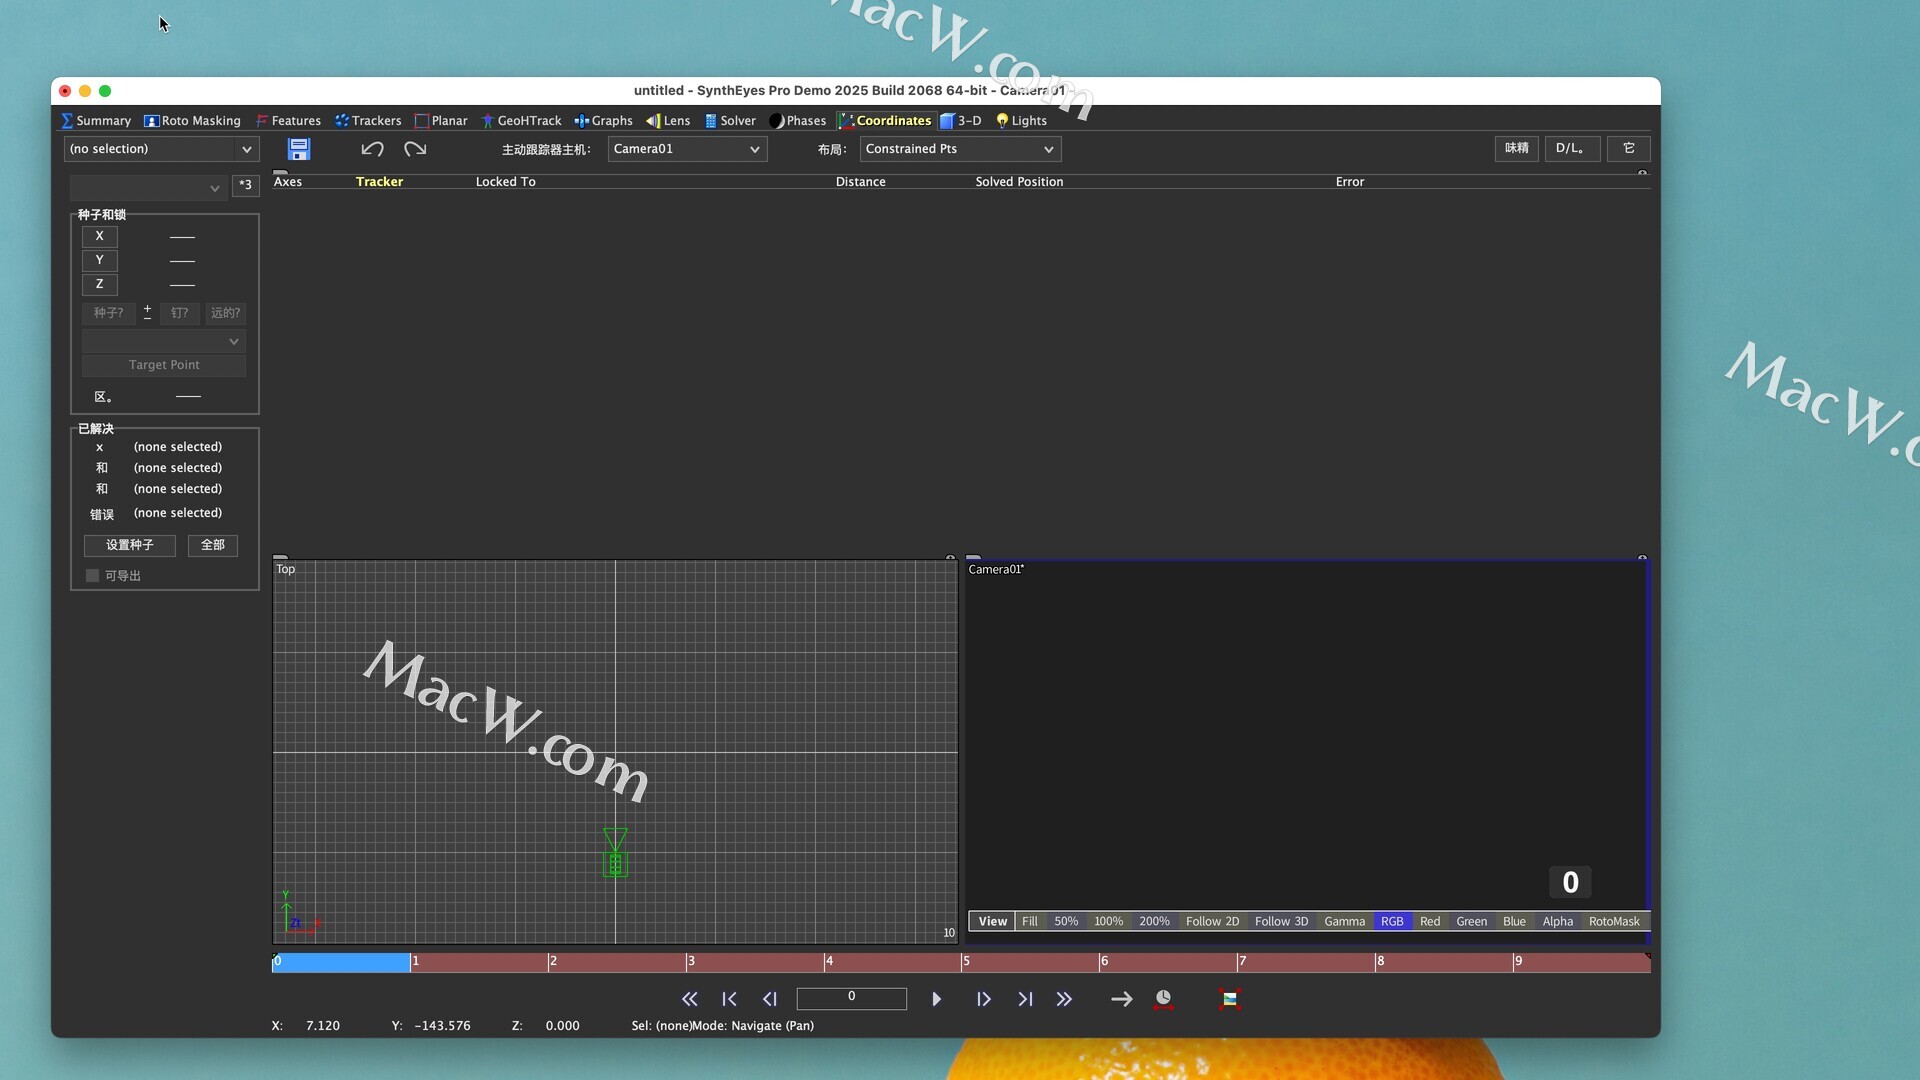The width and height of the screenshot is (1920, 1080).
Task: Switch to the Graphs room
Action: [603, 121]
